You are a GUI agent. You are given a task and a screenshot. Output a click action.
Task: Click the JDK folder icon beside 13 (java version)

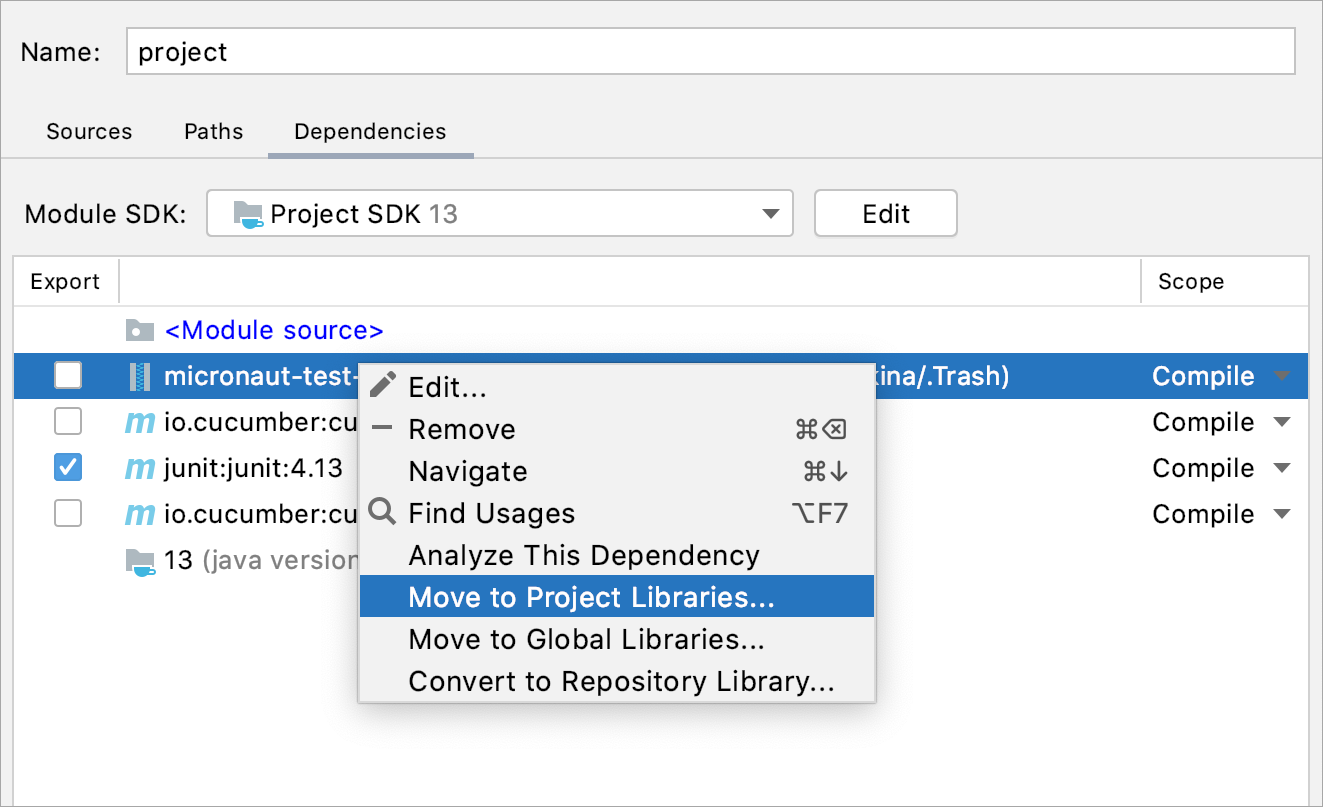tap(140, 561)
